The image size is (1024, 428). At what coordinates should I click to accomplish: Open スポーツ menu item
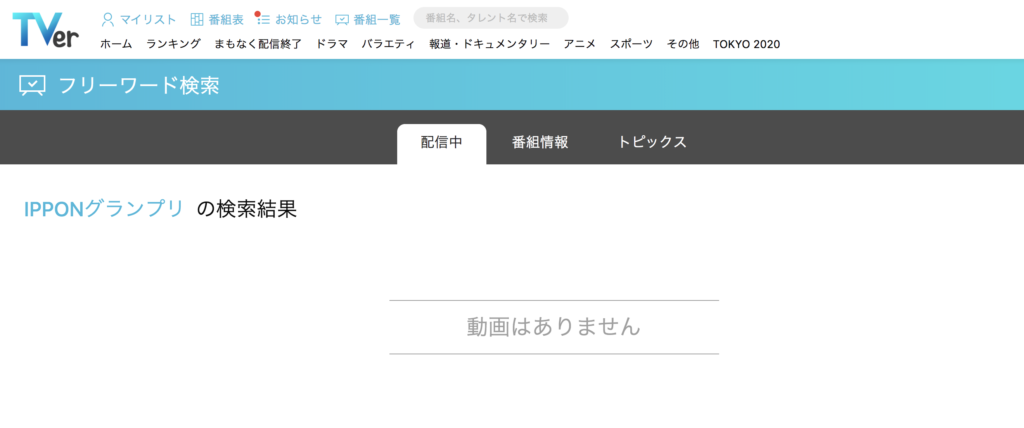(632, 44)
